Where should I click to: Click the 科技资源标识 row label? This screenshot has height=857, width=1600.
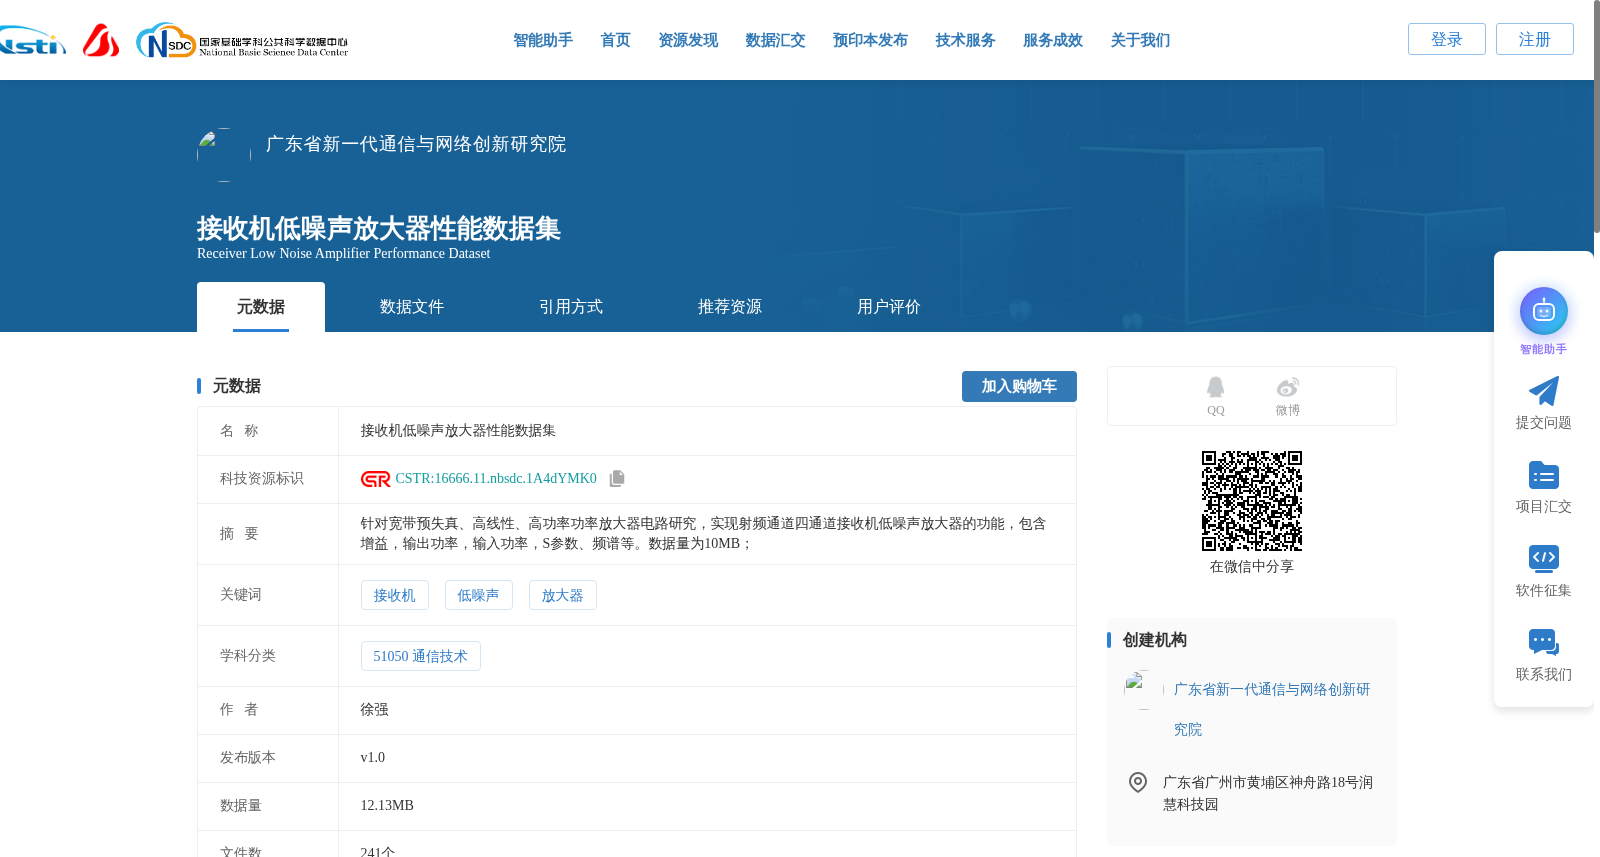coord(262,479)
